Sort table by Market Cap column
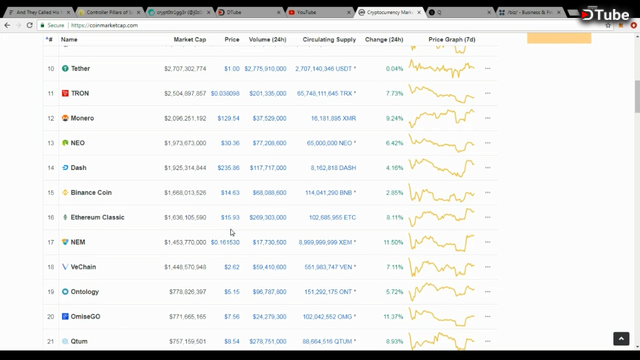The width and height of the screenshot is (640, 360). coord(190,40)
